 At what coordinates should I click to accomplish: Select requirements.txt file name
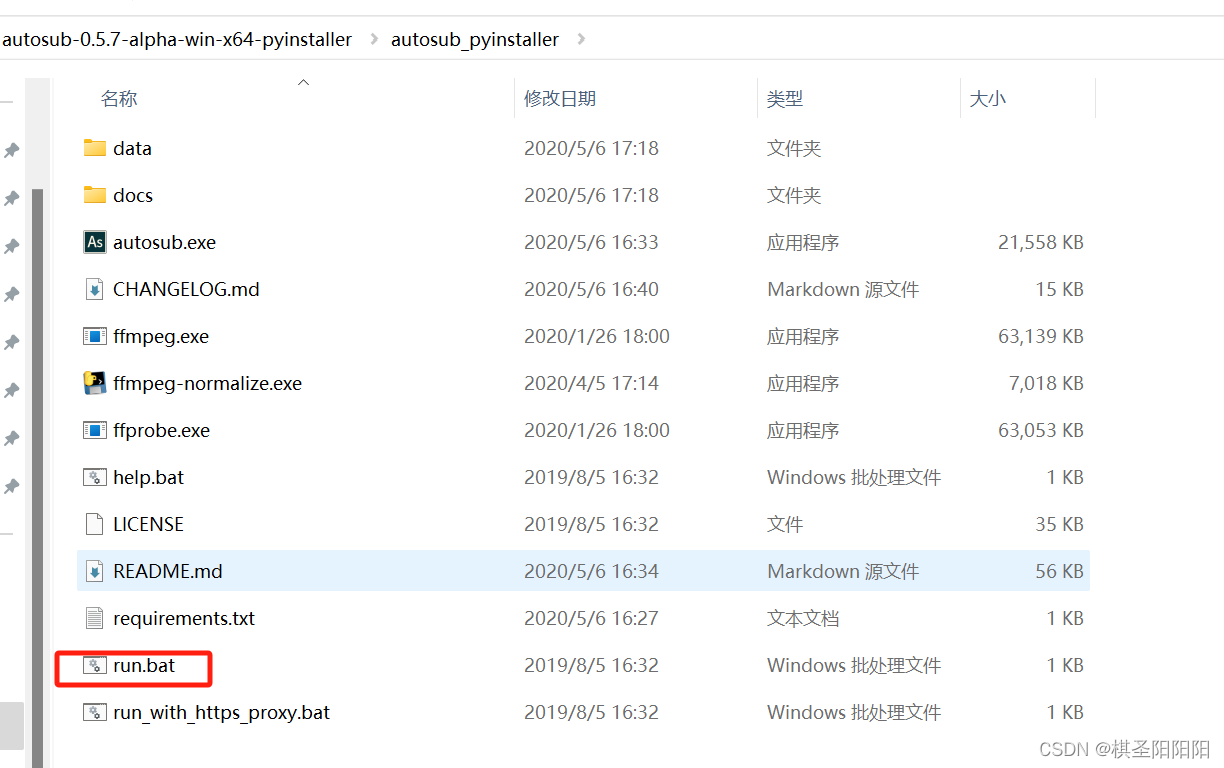point(184,618)
